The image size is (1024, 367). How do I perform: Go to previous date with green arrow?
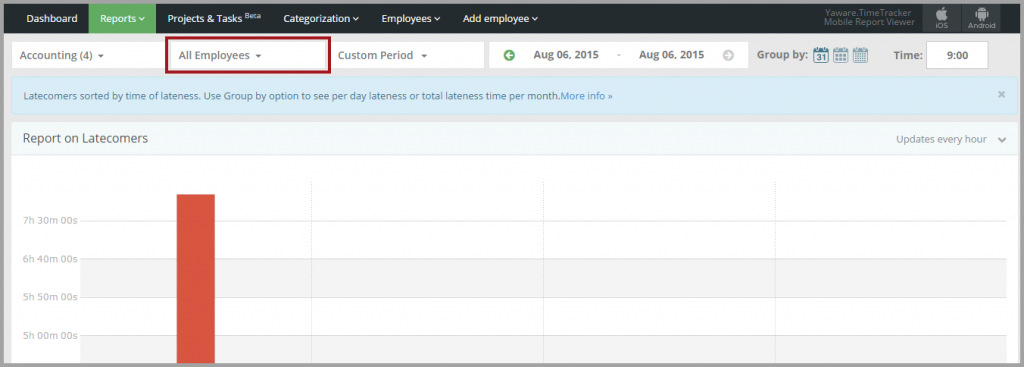click(509, 56)
